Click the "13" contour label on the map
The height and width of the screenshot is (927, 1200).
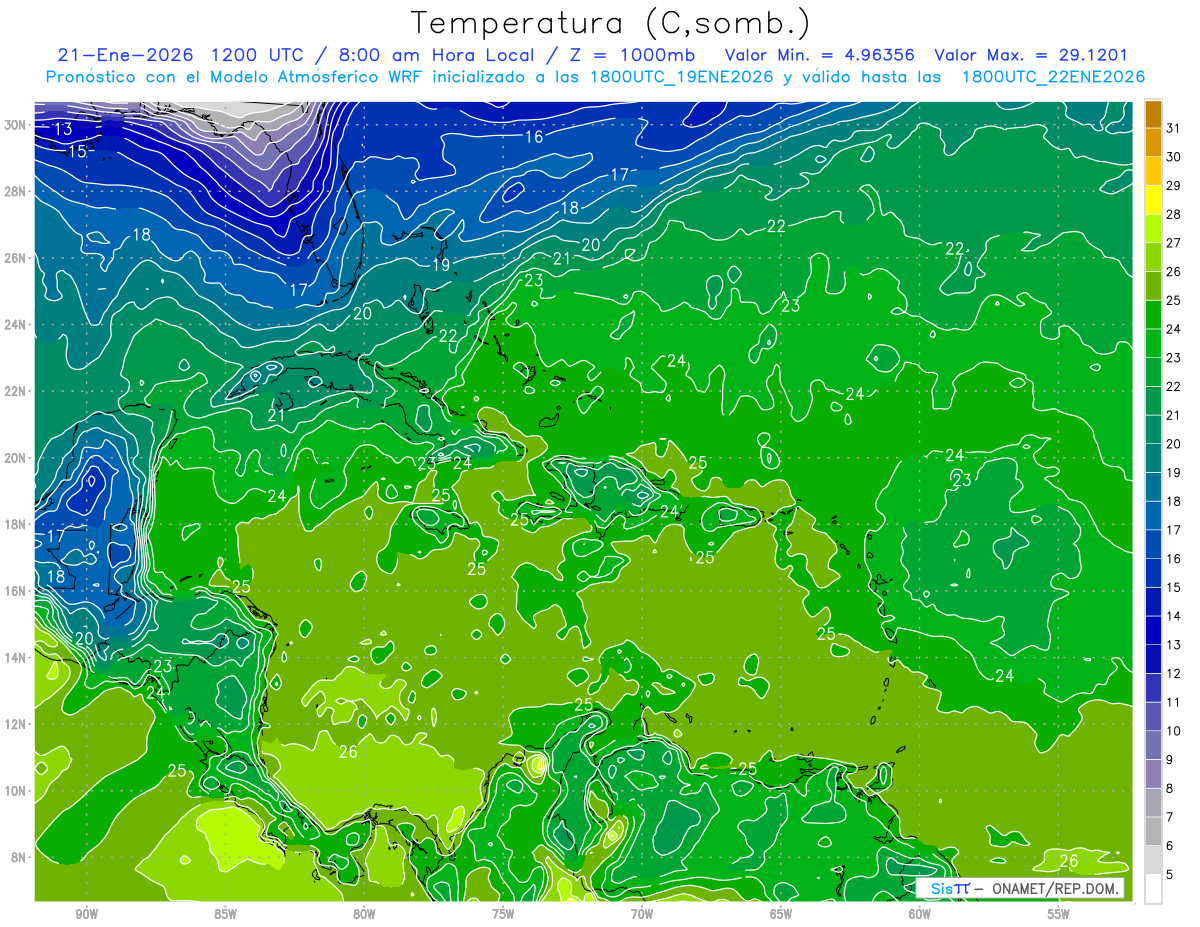click(63, 129)
